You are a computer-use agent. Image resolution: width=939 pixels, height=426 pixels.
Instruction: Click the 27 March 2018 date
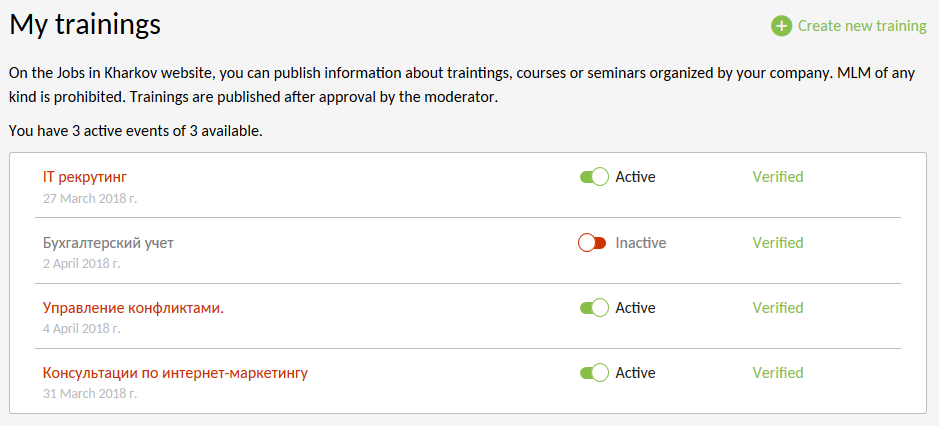pos(90,198)
